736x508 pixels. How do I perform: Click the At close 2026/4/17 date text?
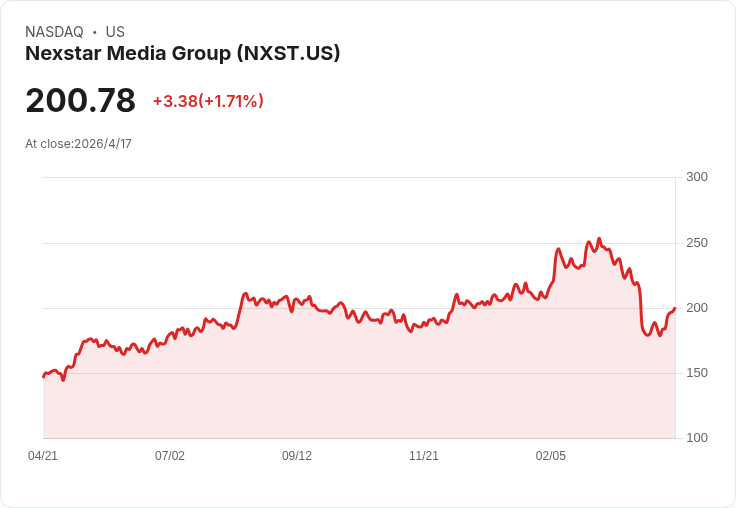click(x=78, y=143)
